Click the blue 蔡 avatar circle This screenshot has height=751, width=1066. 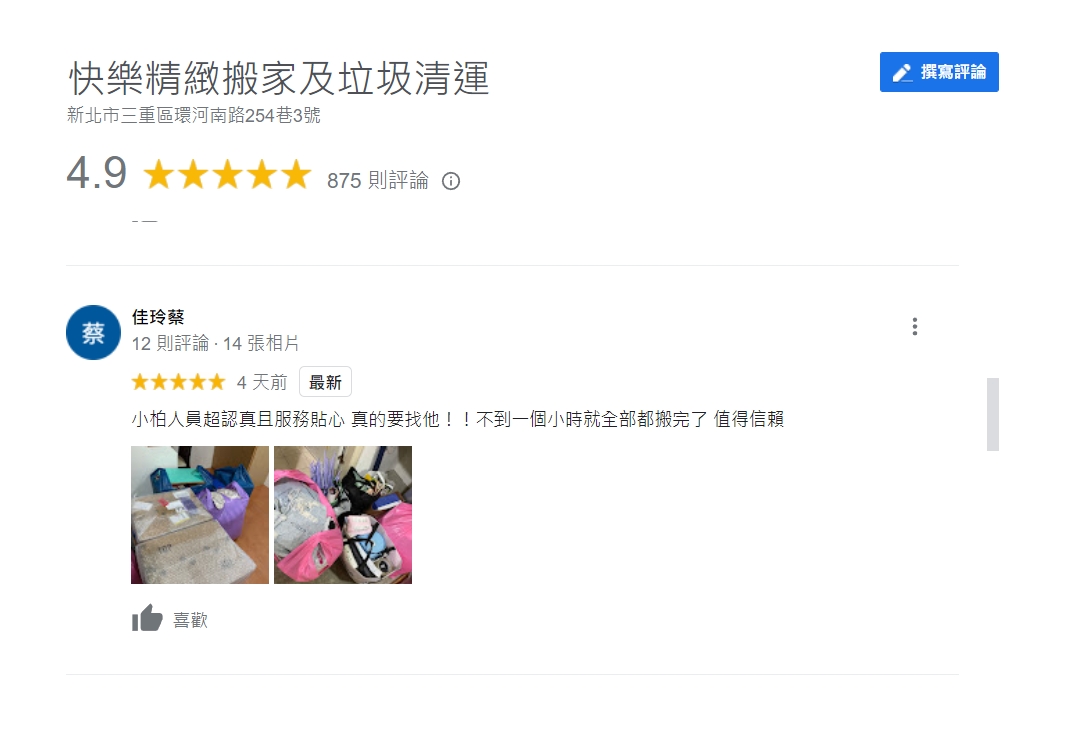[x=93, y=332]
